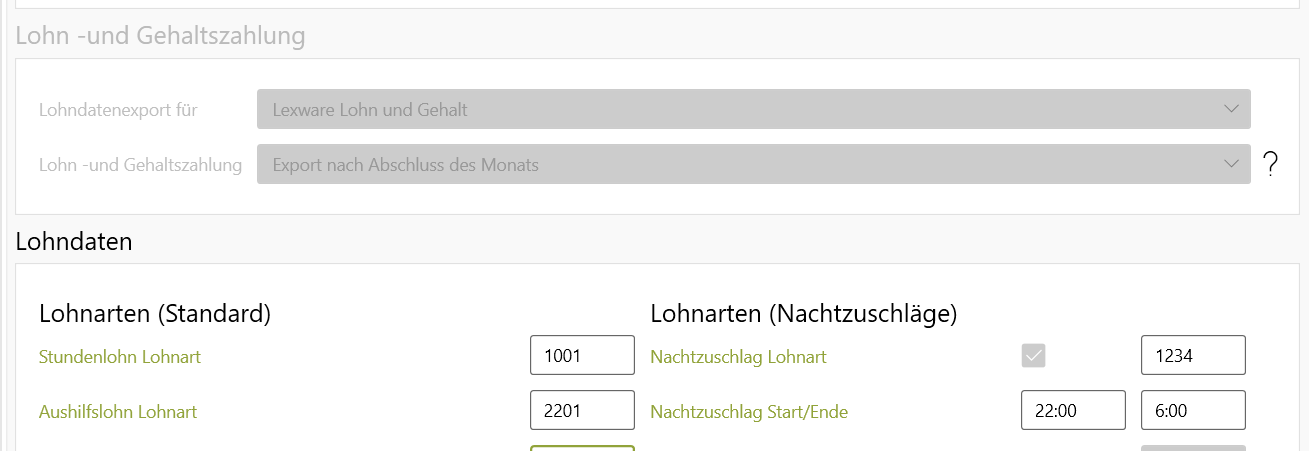Toggle the Nachtzuschlag Lohnart checkbox

click(1033, 356)
